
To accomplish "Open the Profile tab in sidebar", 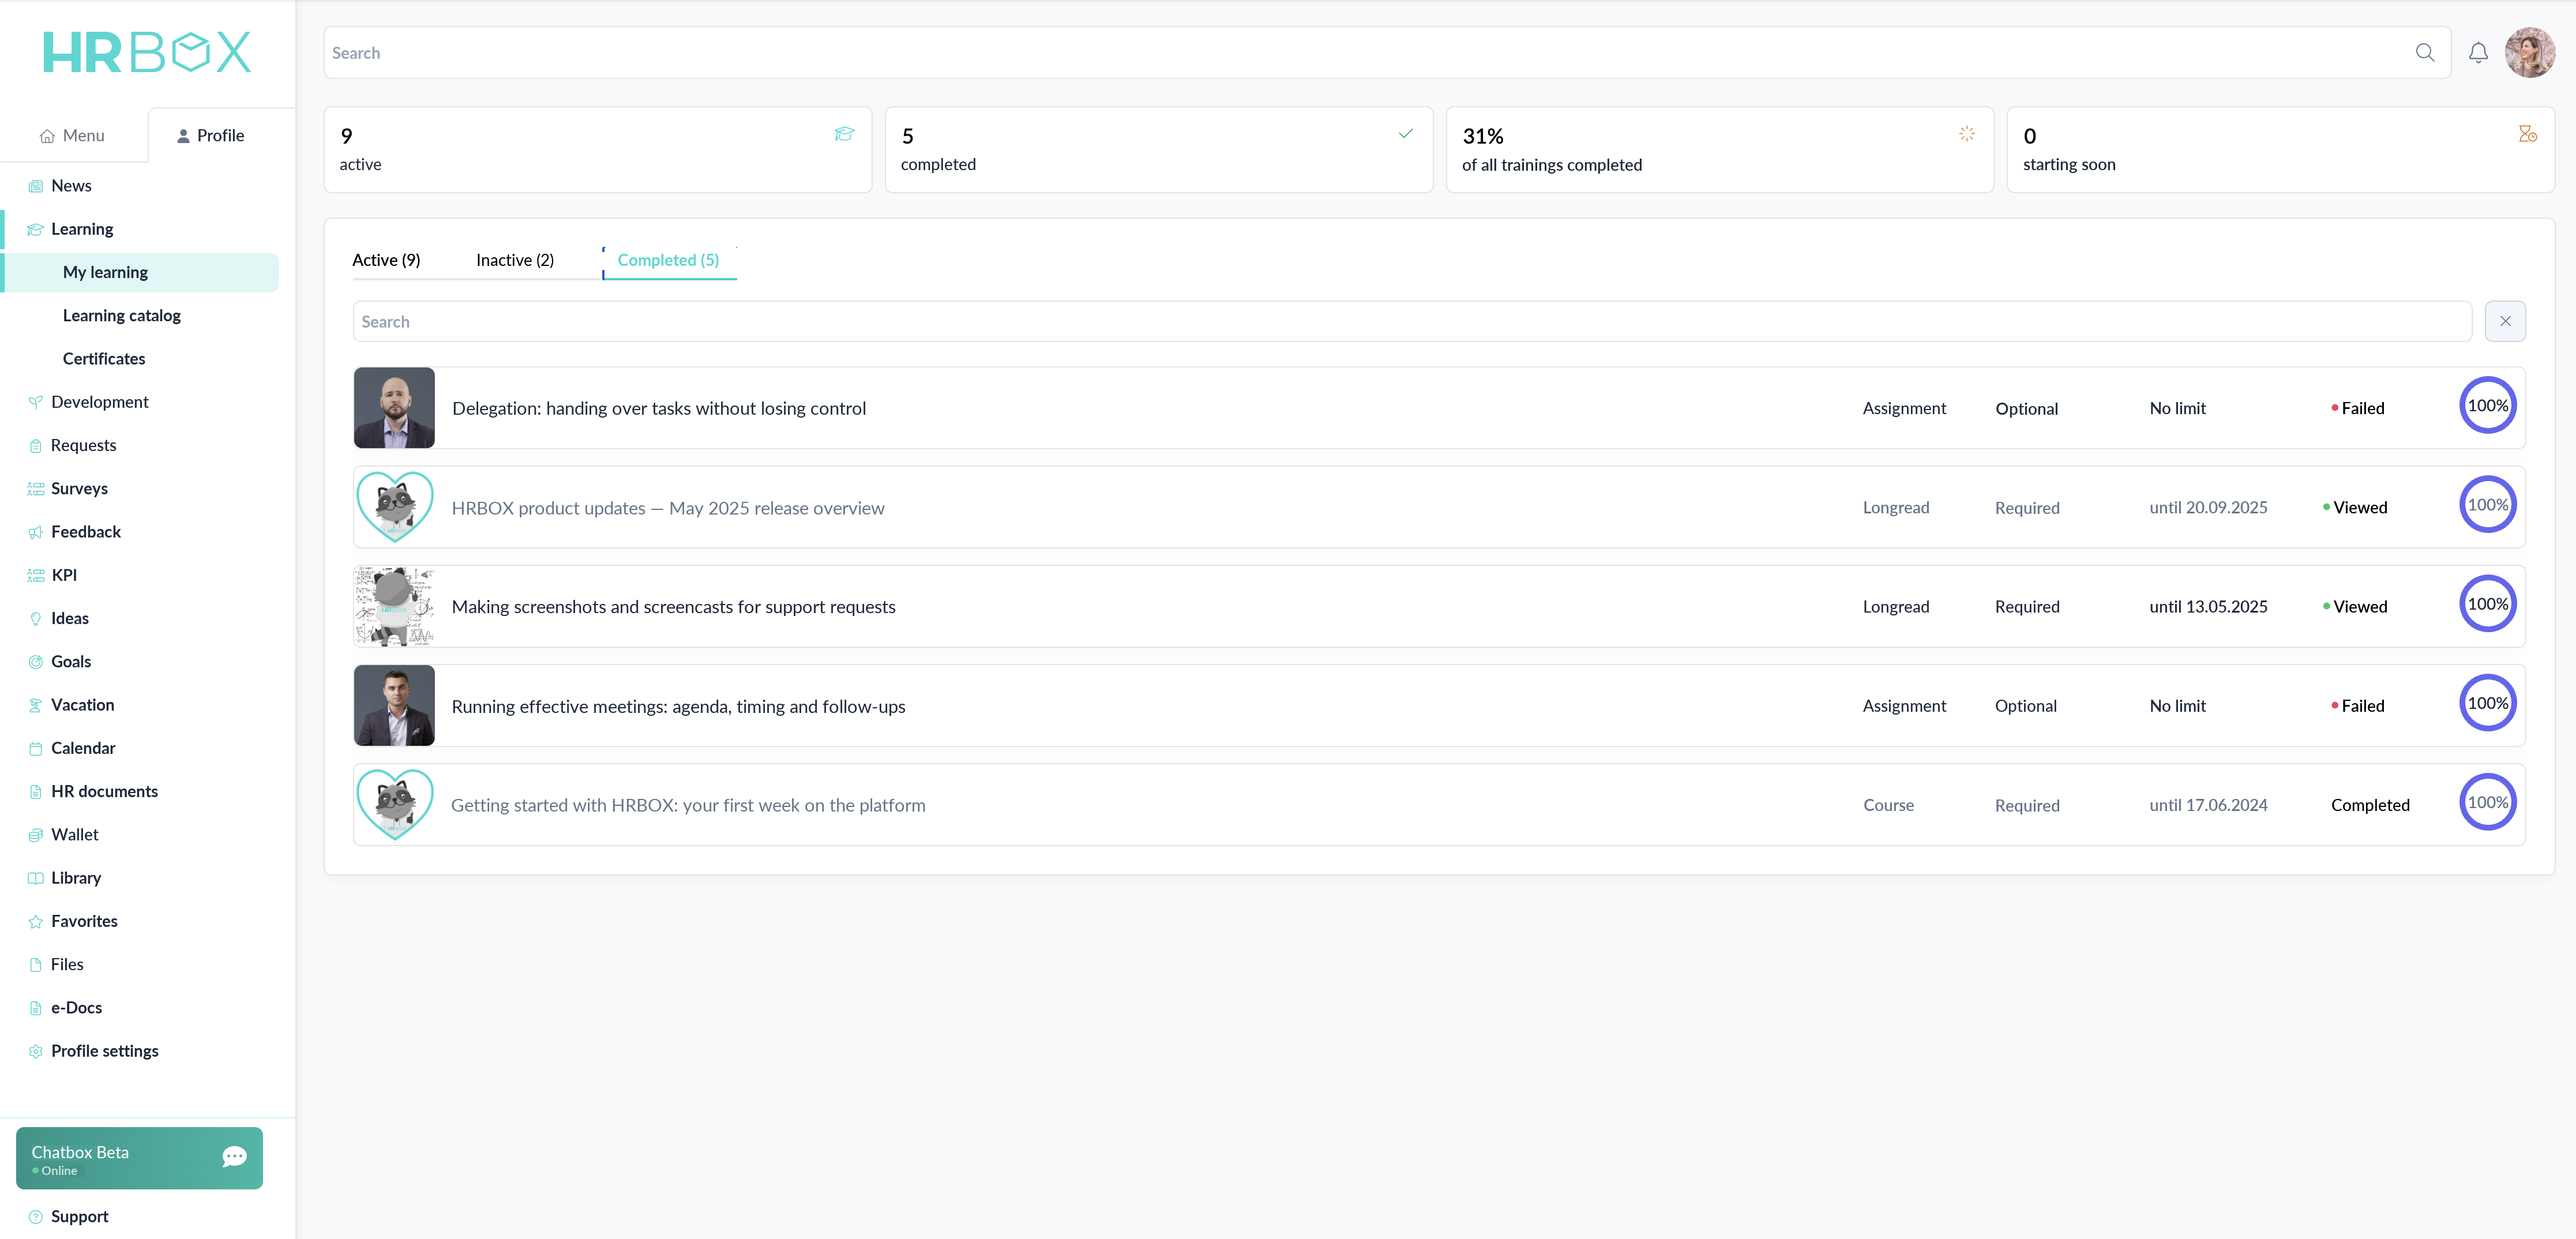I will click(211, 135).
